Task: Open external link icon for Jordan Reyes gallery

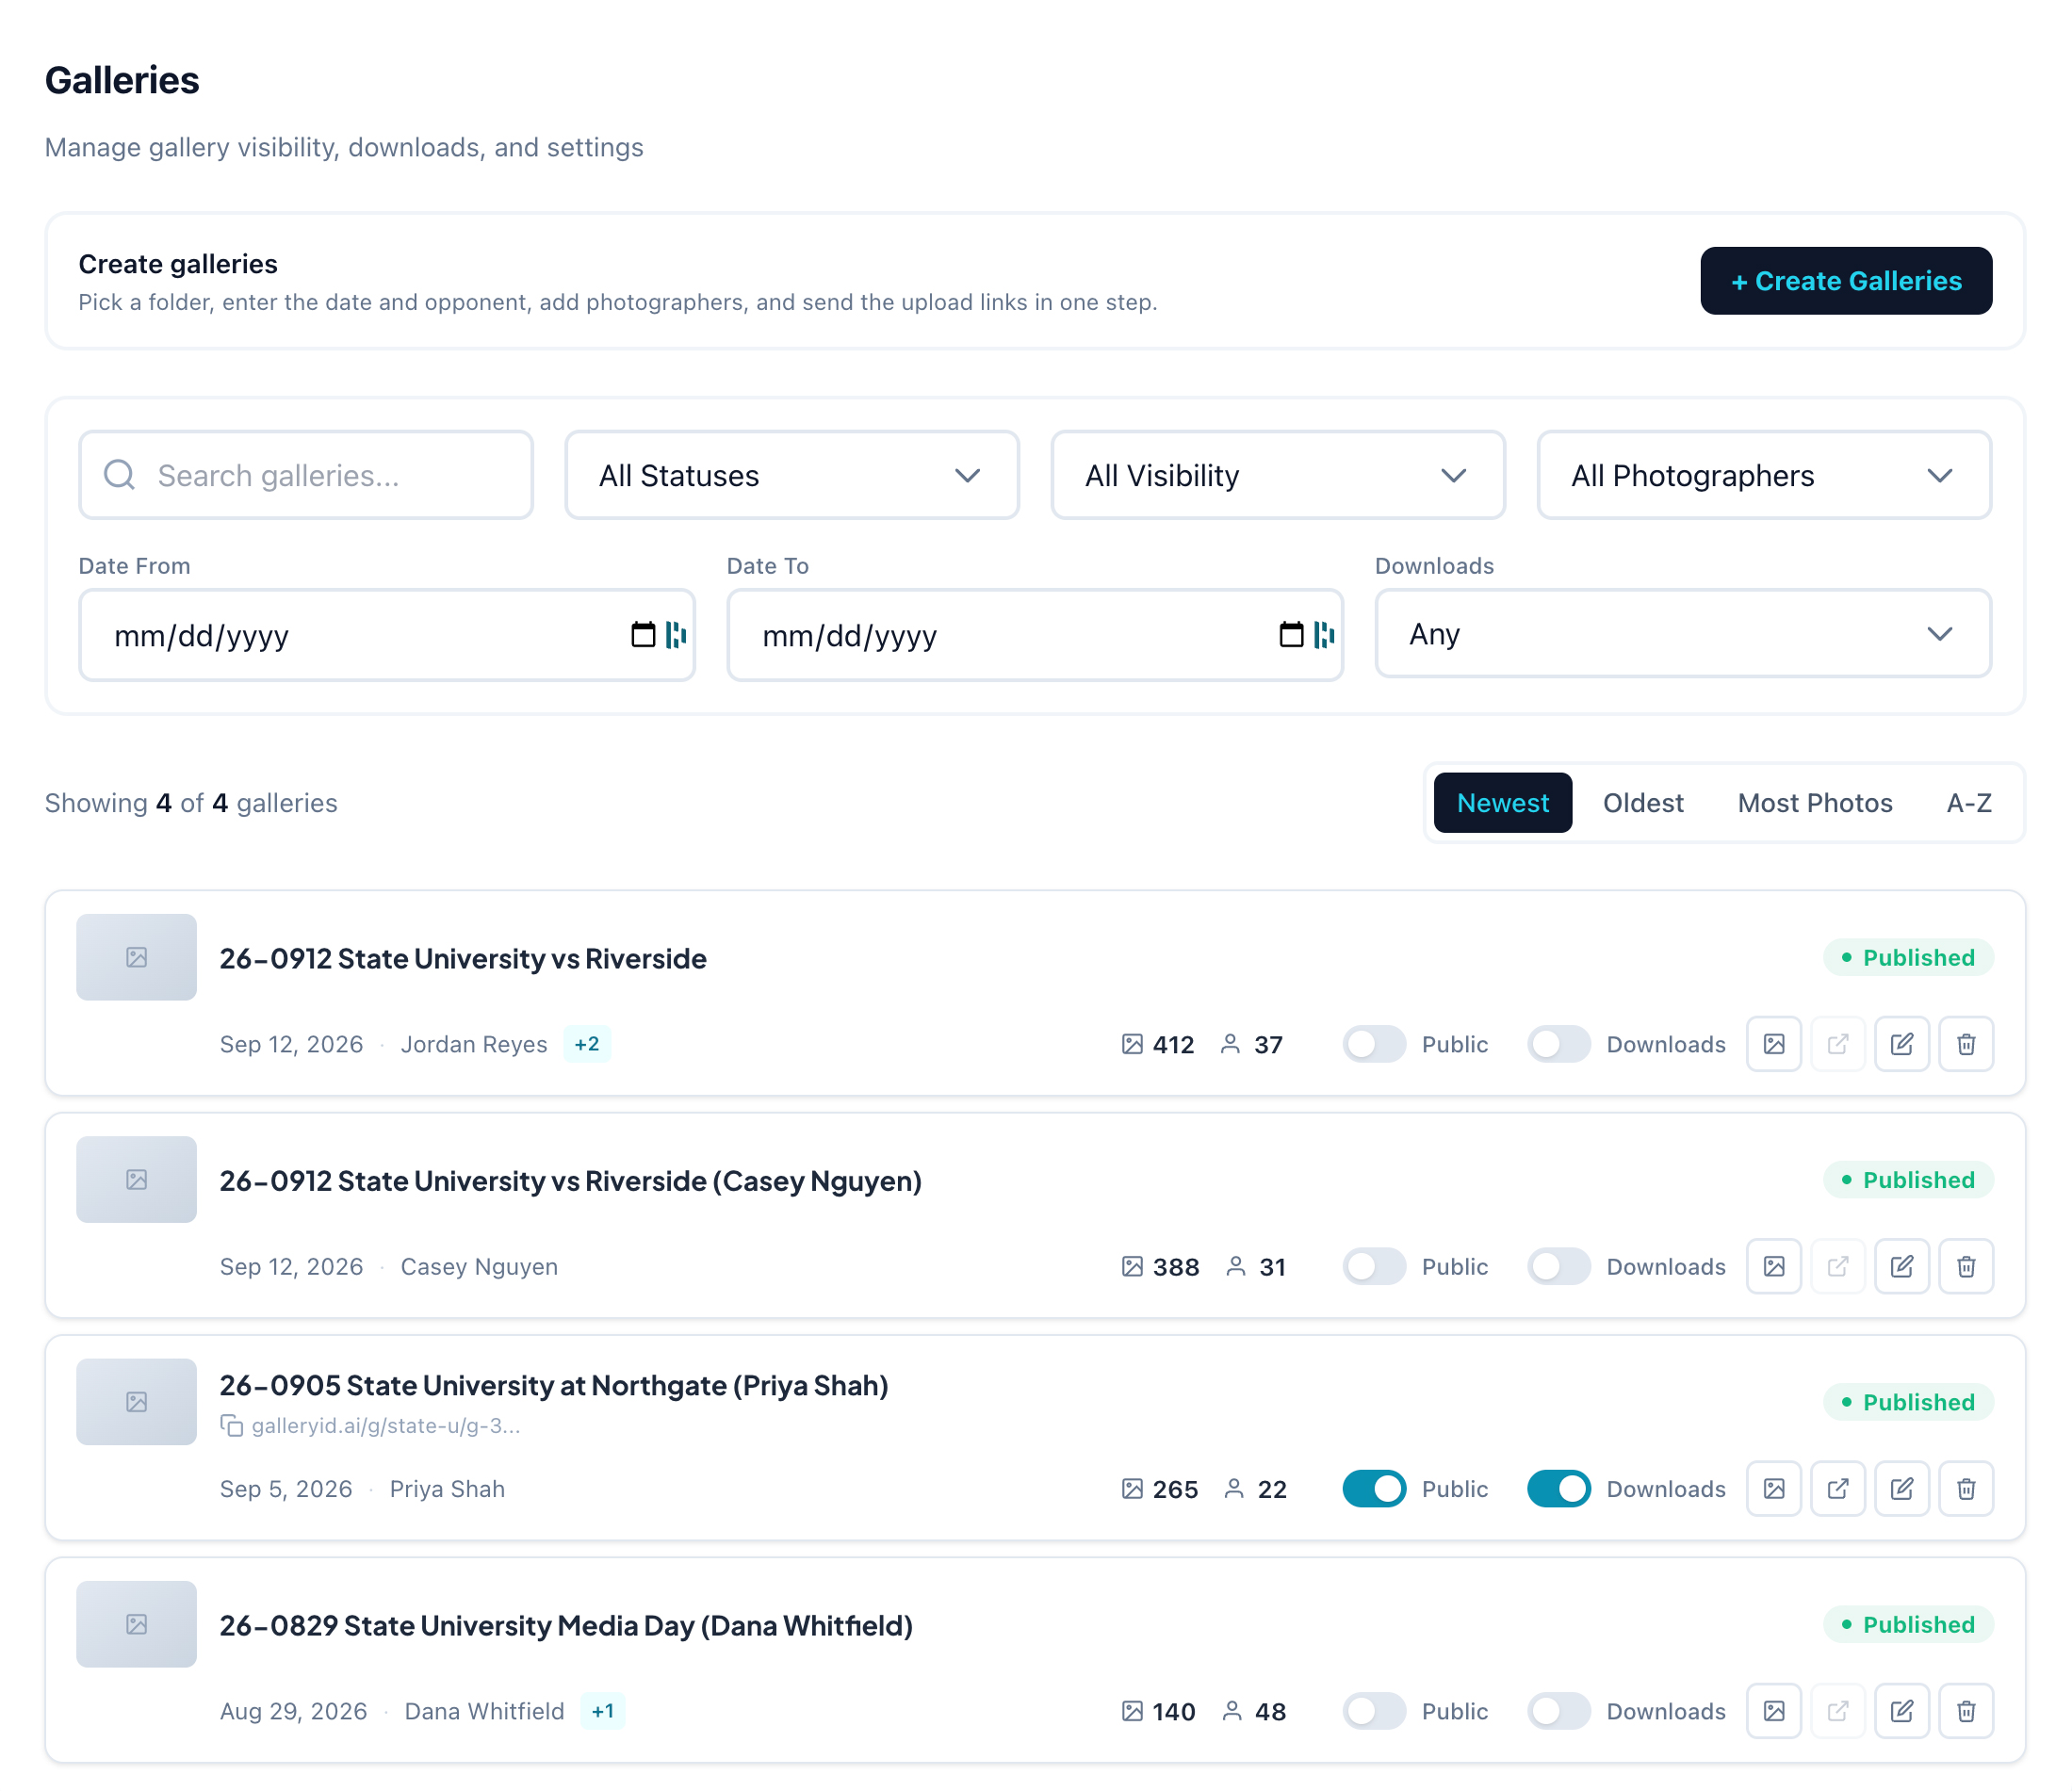Action: pyautogui.click(x=1837, y=1044)
